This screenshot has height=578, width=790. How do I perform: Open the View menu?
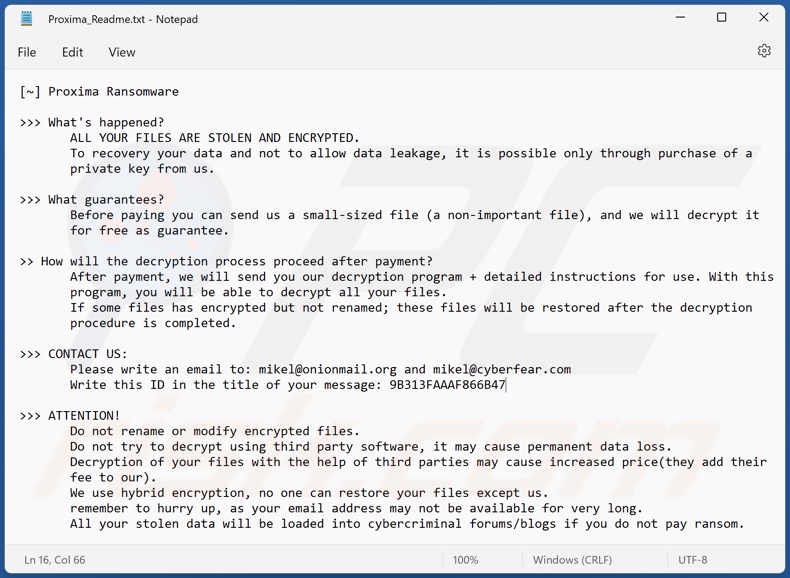(x=122, y=52)
